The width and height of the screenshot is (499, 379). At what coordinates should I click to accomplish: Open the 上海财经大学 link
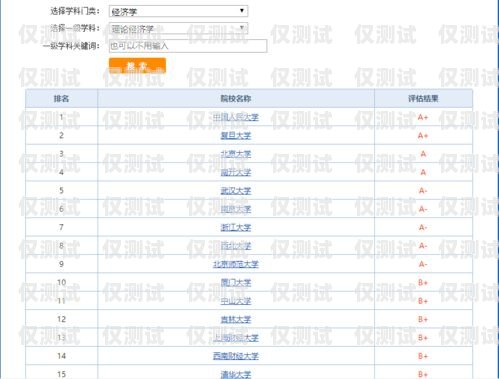(x=236, y=338)
